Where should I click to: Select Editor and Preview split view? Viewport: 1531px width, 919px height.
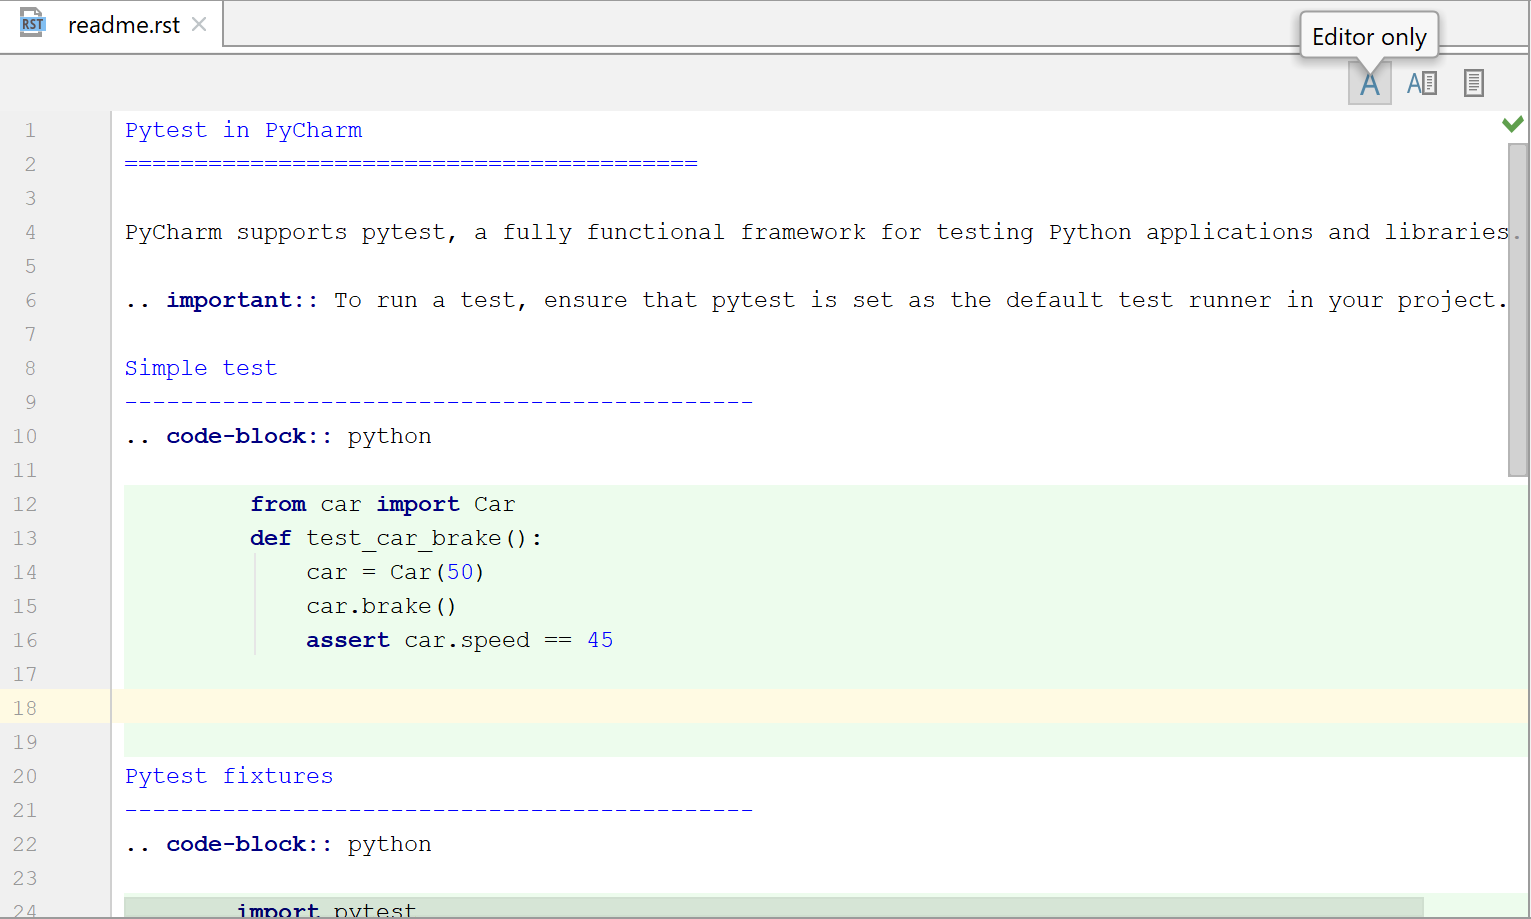1421,83
